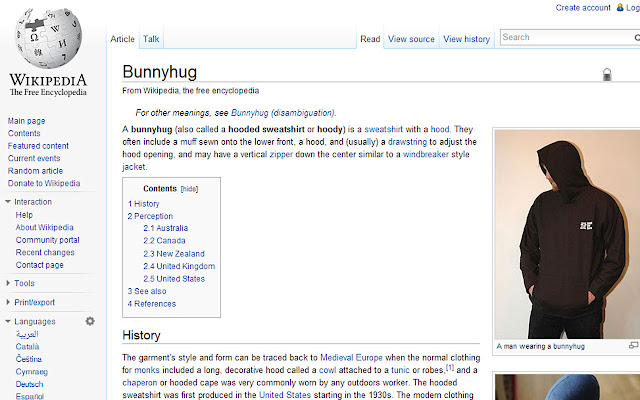Click footnote reference [1]
The width and height of the screenshot is (640, 400).
tap(450, 367)
